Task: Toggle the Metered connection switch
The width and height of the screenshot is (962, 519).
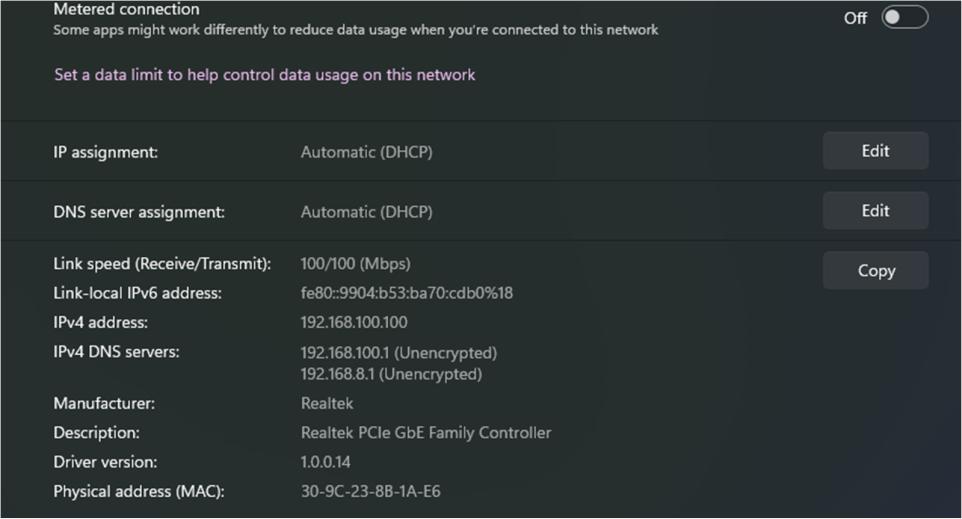Action: pyautogui.click(x=904, y=17)
